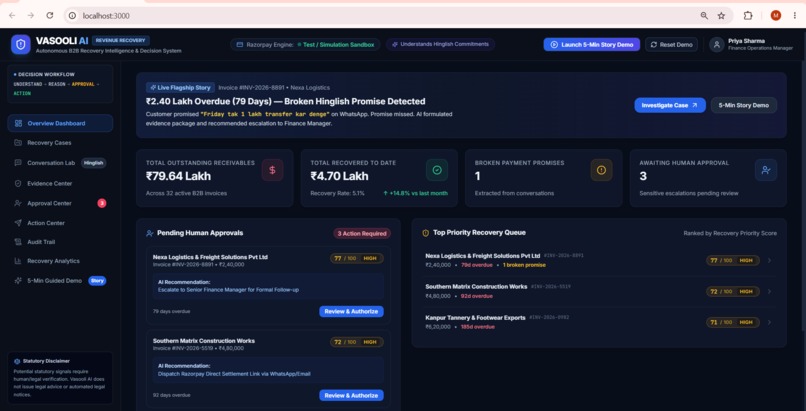Screen dimensions: 806x411
Task: Open Chrome three-dot menu
Action: point(795,15)
